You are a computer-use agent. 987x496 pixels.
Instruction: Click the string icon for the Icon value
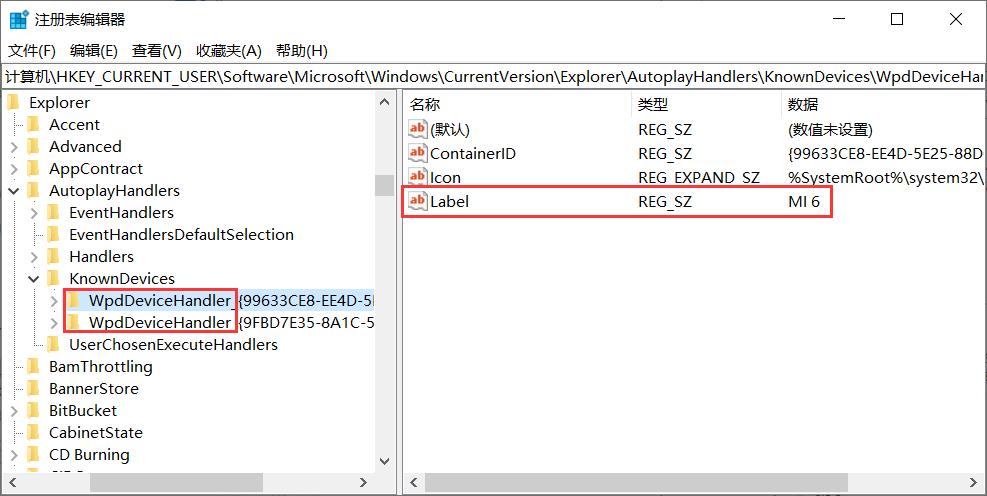click(x=417, y=177)
